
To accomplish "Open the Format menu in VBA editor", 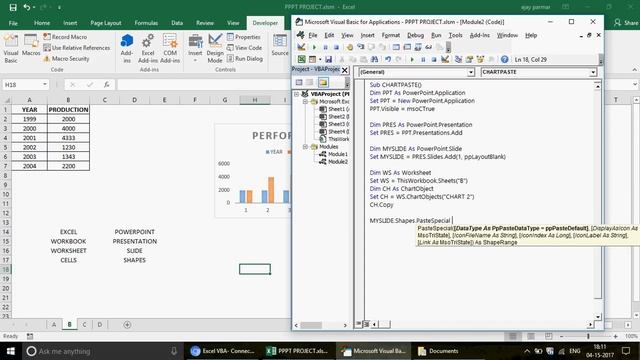I will [x=391, y=36].
